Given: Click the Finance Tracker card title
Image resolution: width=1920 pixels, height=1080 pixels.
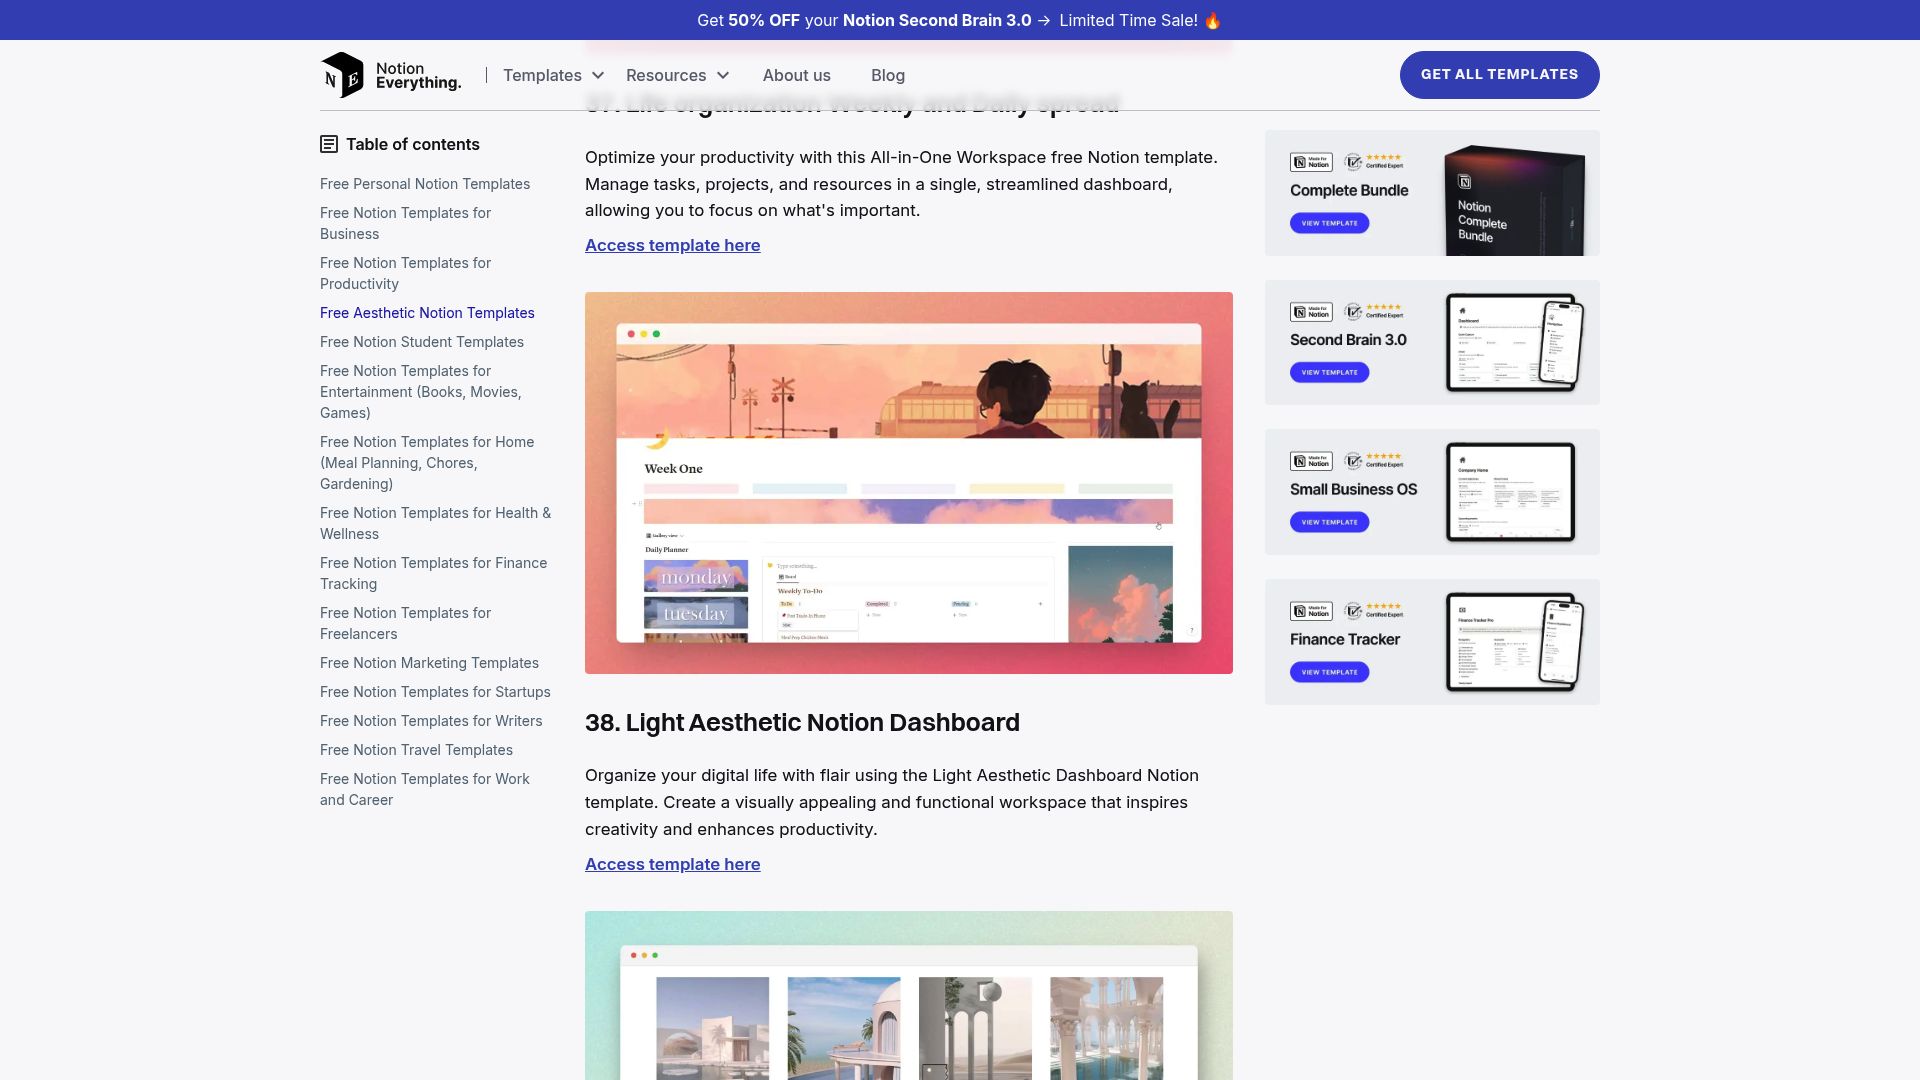Looking at the screenshot, I should coord(1345,639).
